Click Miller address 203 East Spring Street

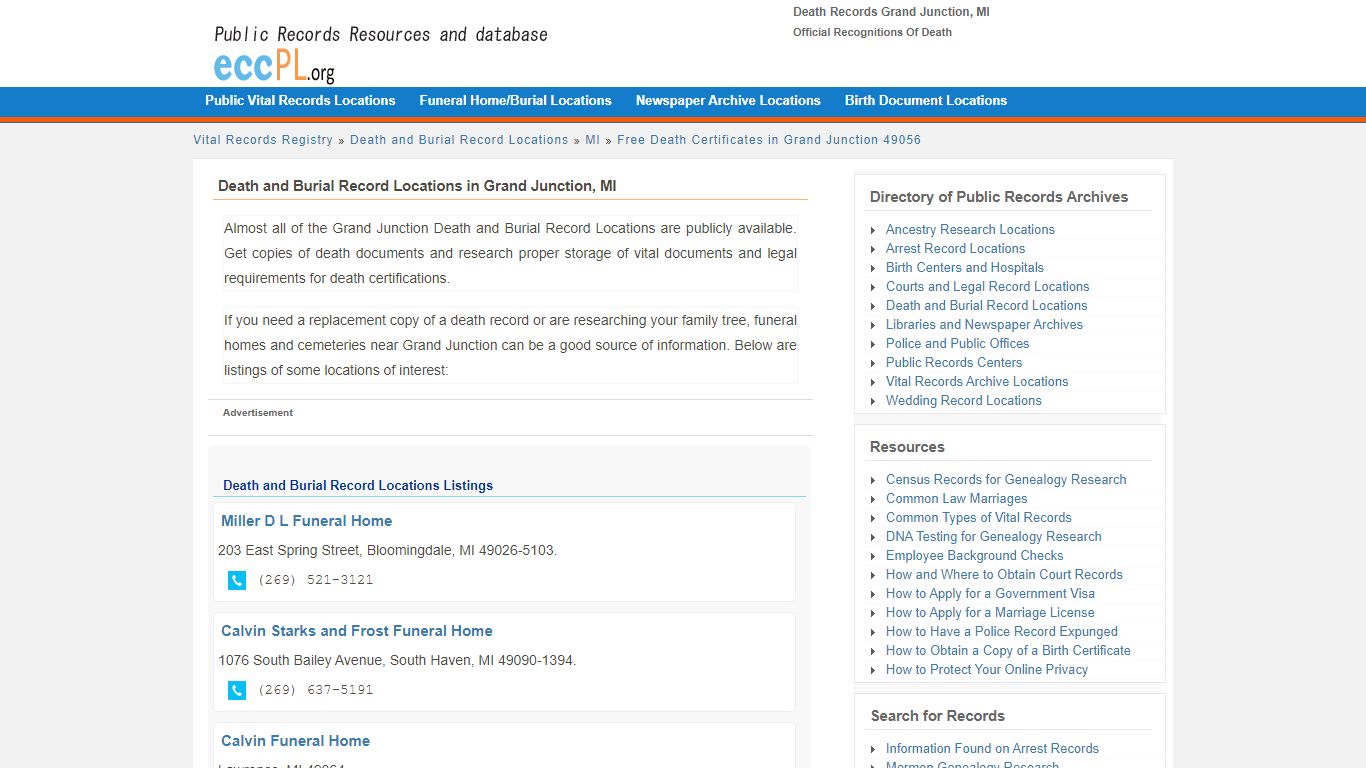pos(387,550)
